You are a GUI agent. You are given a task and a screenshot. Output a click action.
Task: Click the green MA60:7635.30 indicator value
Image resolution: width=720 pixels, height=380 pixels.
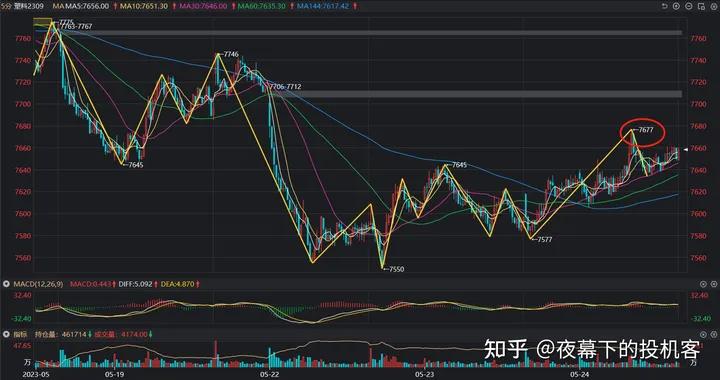click(x=262, y=6)
